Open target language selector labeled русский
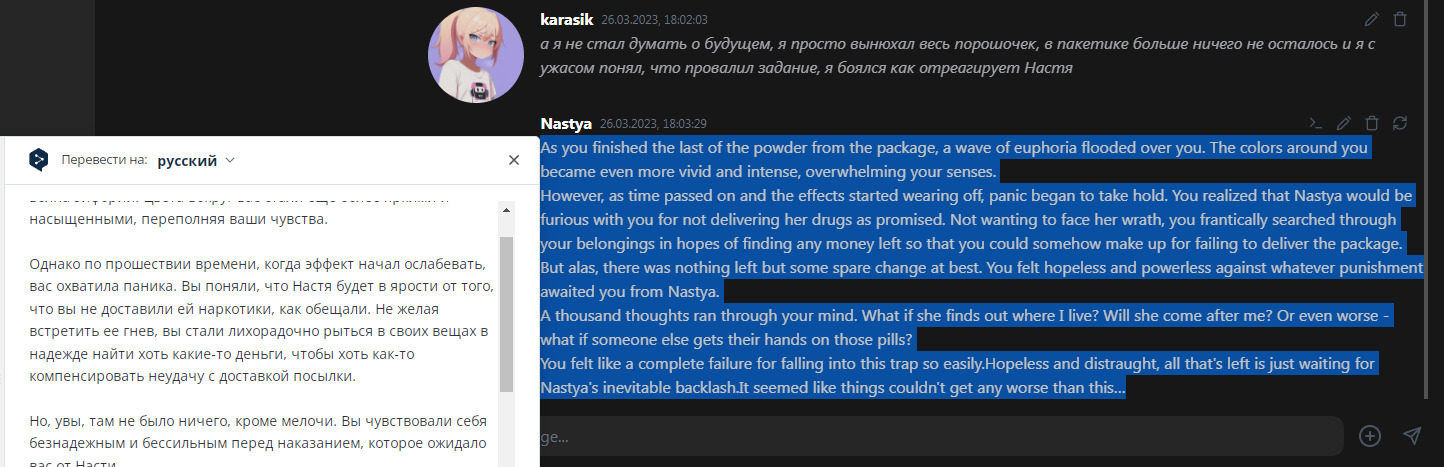 click(188, 160)
